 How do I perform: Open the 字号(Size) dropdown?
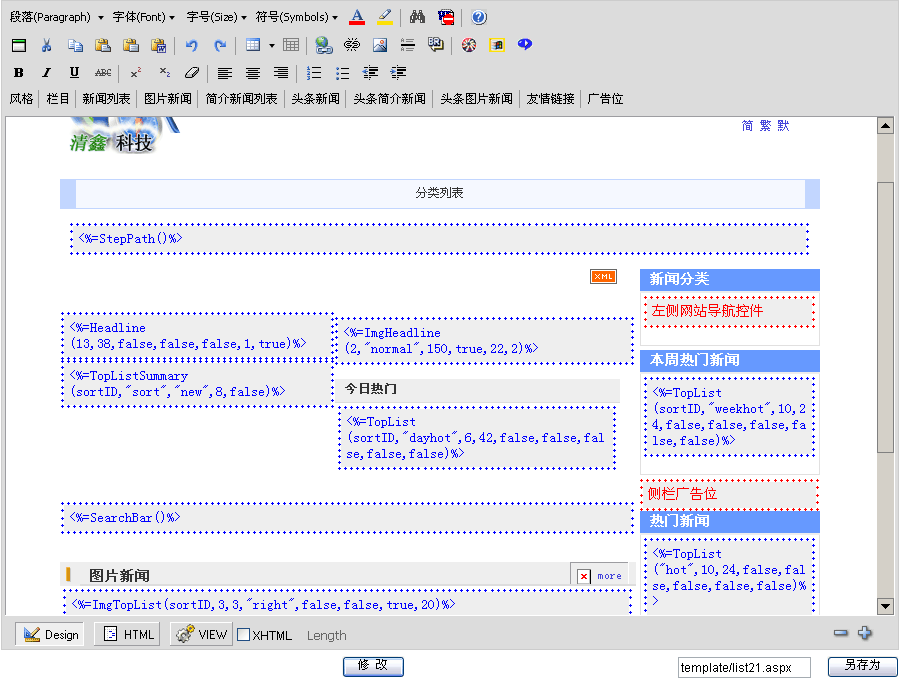point(217,17)
